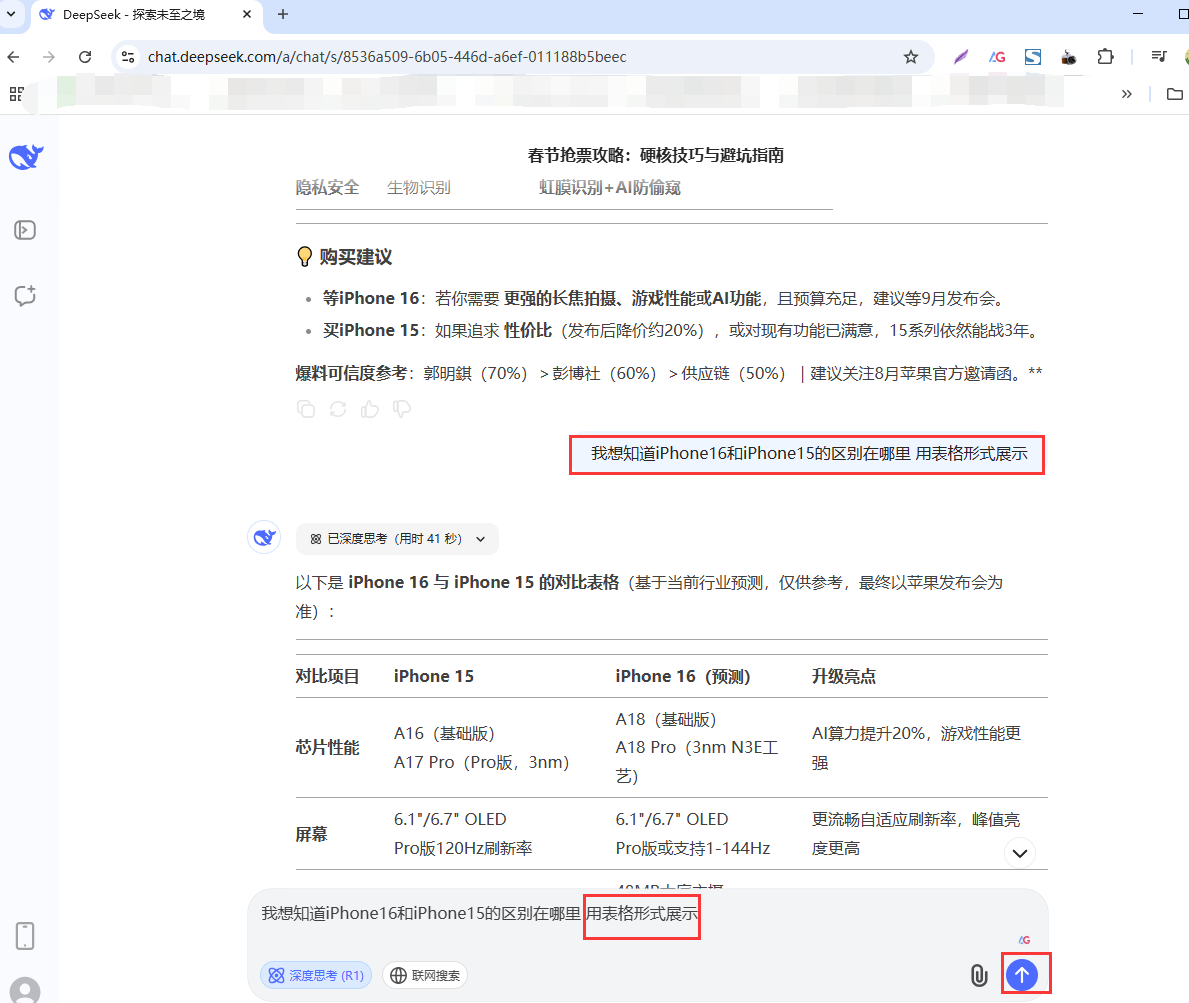Click the iPhone 15 column header

pyautogui.click(x=434, y=676)
